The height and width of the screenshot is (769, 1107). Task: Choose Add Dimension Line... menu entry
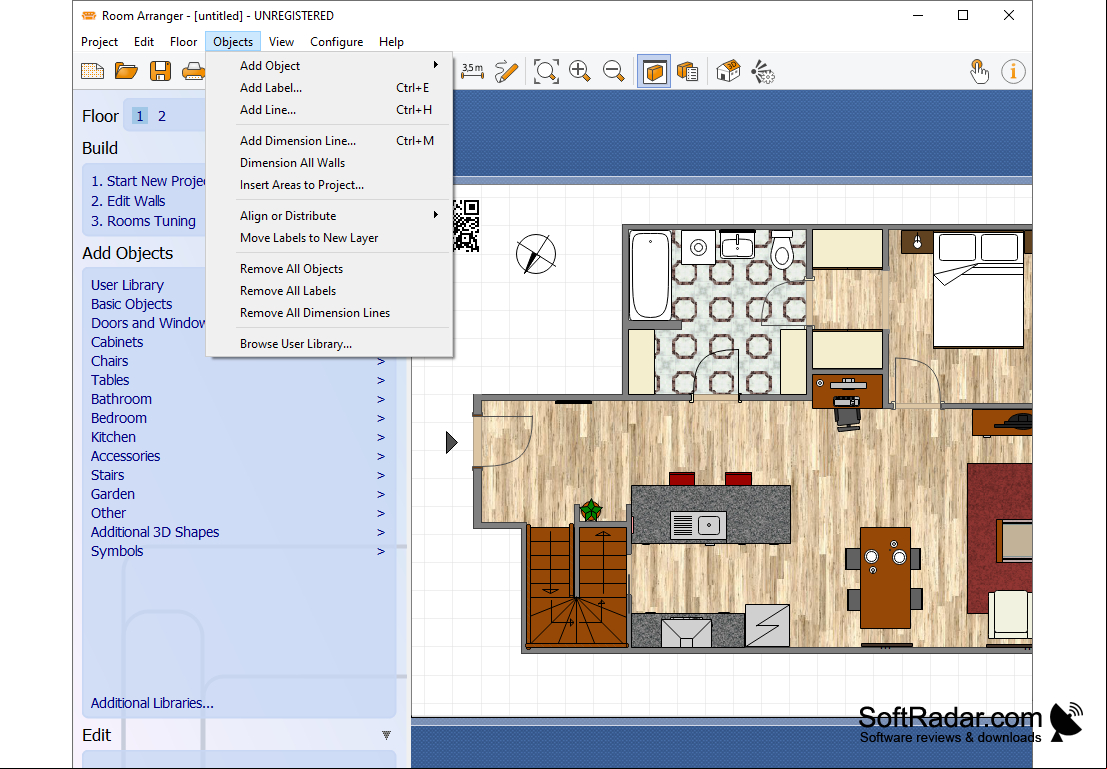pos(330,141)
